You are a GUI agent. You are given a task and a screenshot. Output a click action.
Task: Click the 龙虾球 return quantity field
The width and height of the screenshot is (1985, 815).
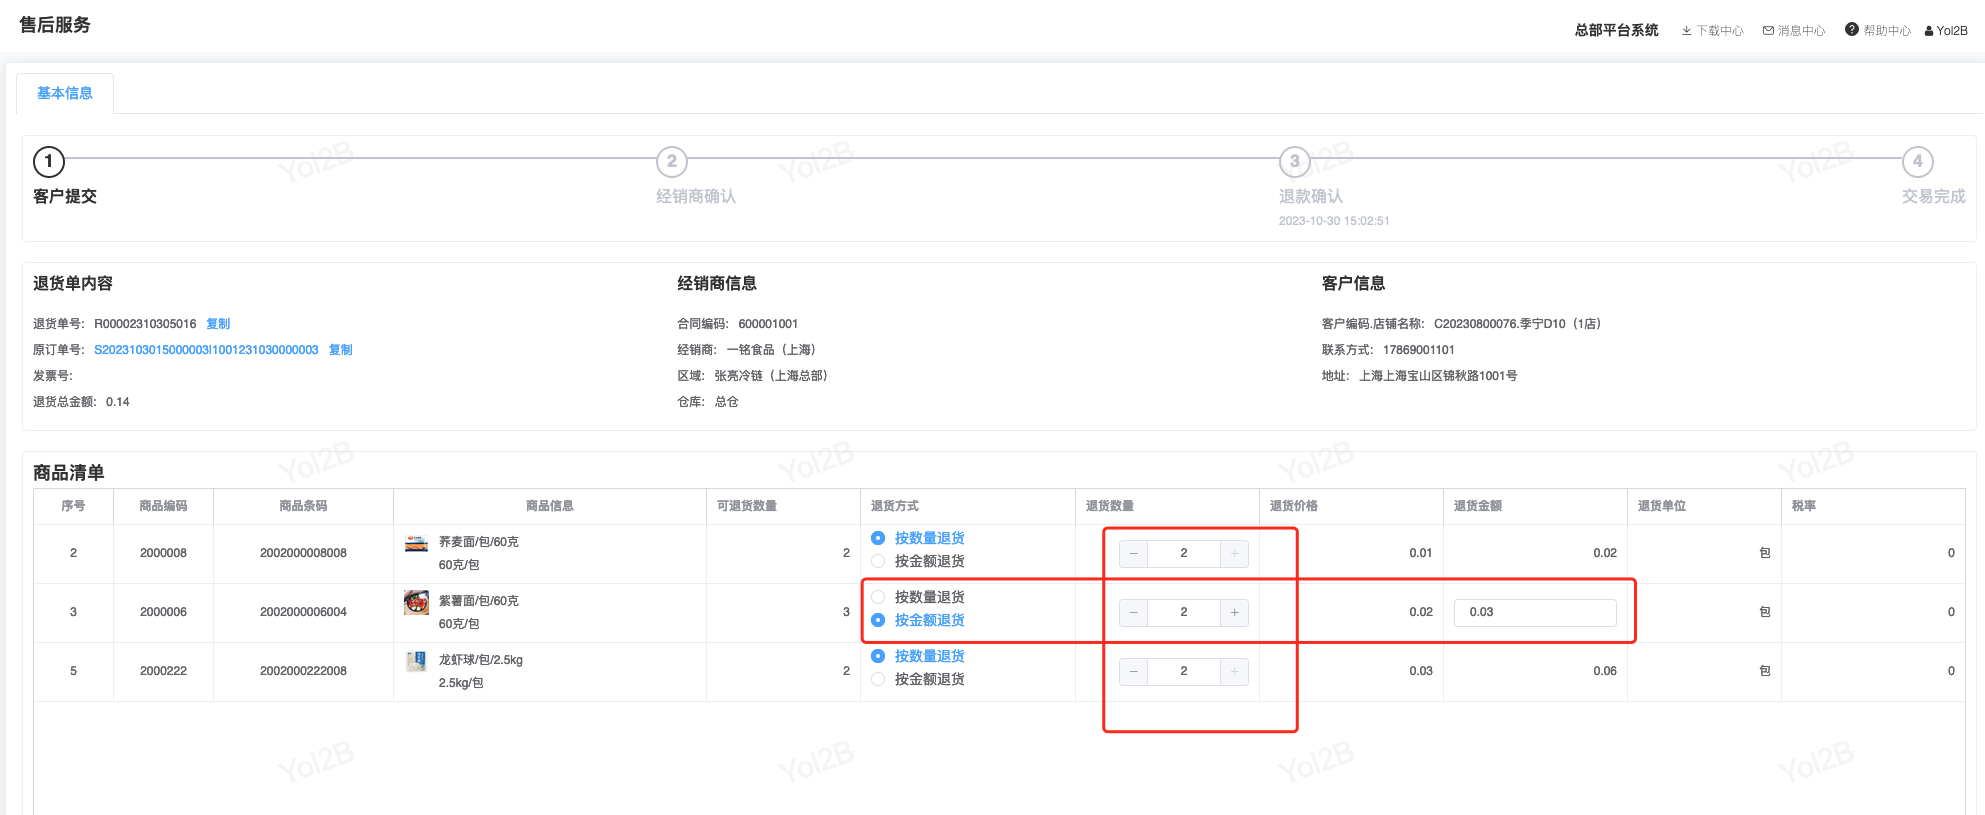(1184, 671)
